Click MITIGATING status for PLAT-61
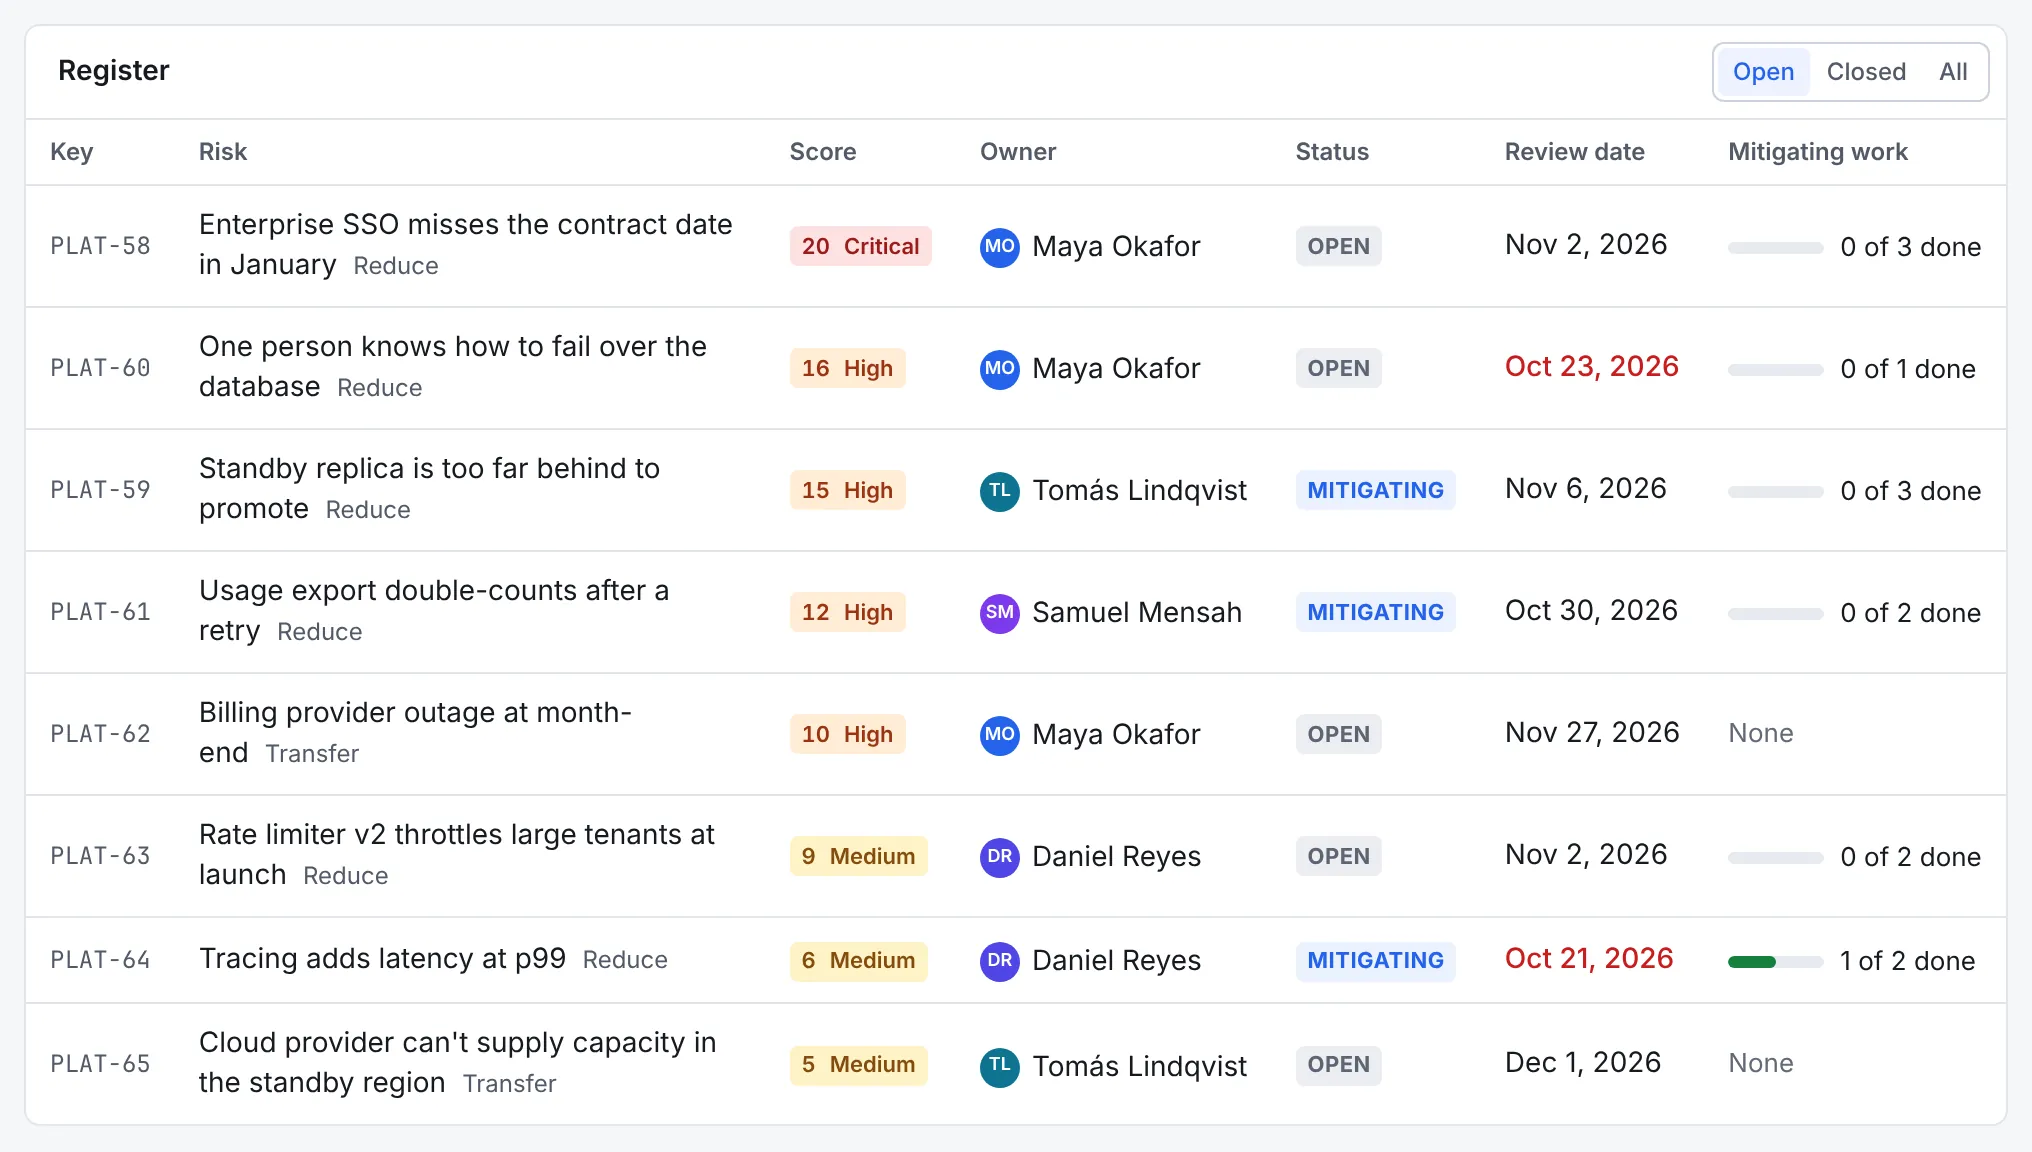The image size is (2032, 1152). click(1375, 612)
